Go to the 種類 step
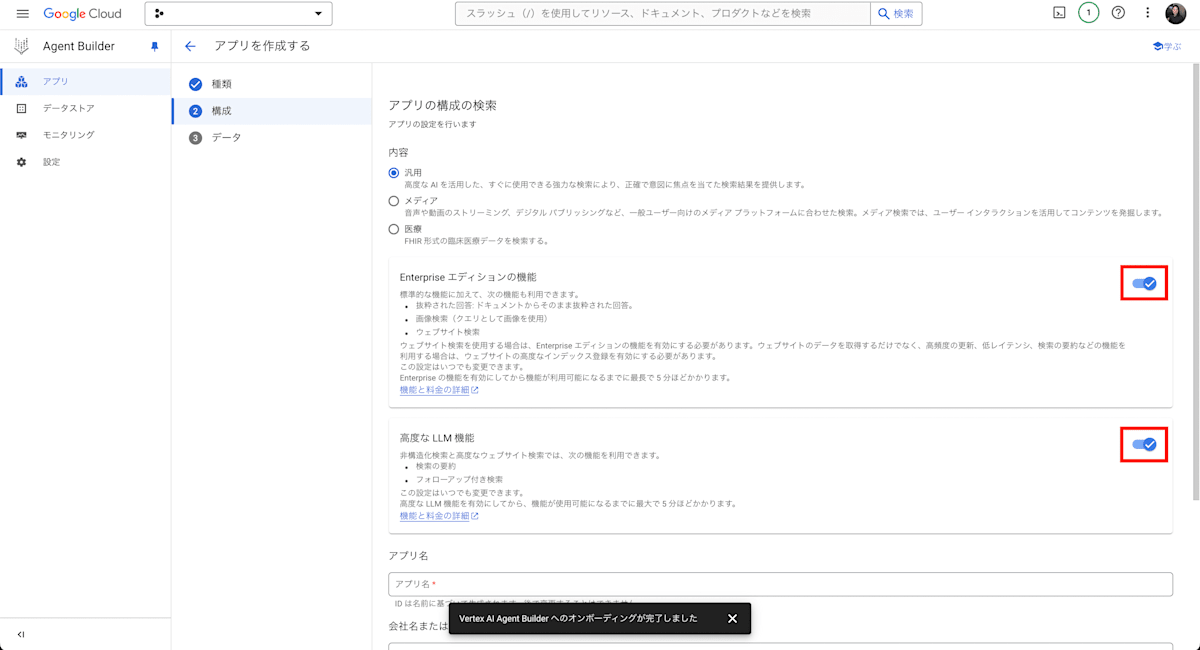The height and width of the screenshot is (650, 1200). click(x=272, y=84)
